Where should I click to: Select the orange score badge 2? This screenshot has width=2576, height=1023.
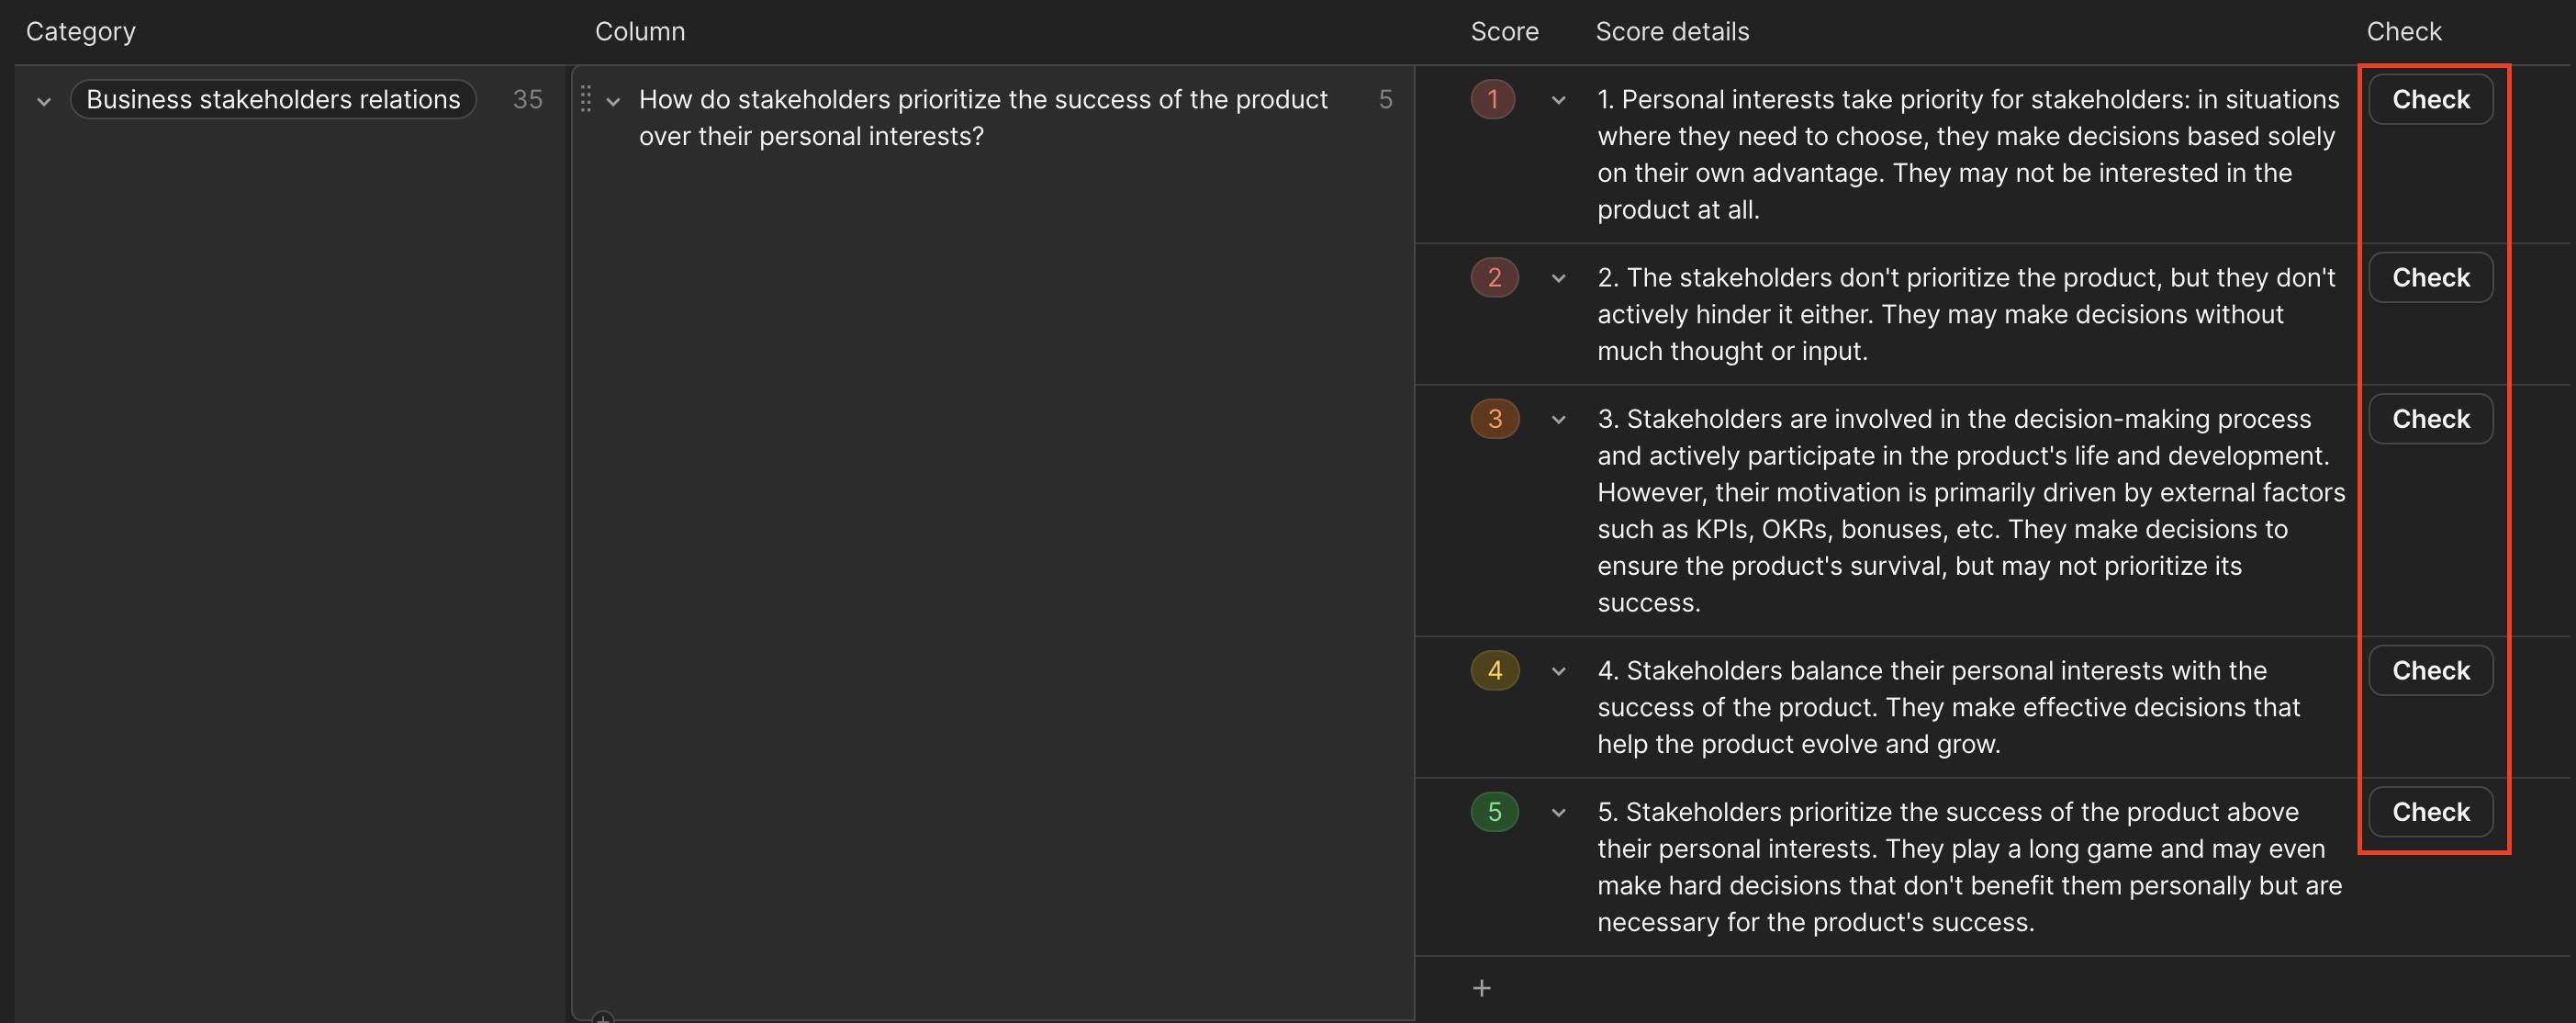[x=1494, y=277]
